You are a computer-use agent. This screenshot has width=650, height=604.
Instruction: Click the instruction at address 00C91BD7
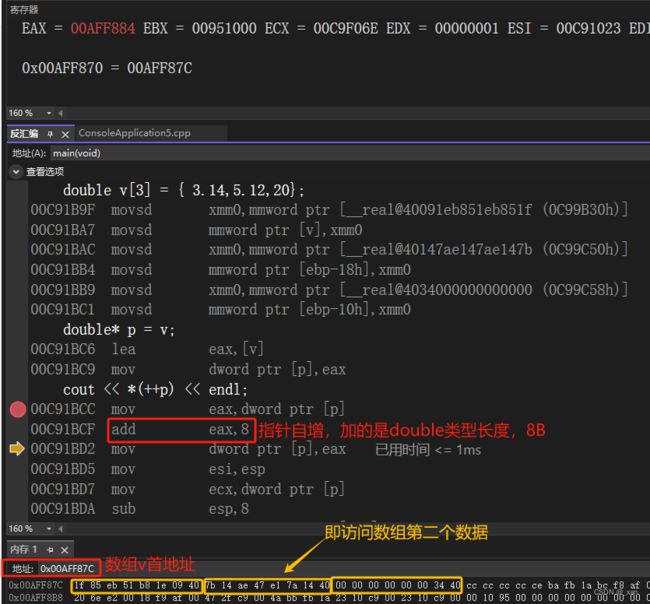point(187,489)
